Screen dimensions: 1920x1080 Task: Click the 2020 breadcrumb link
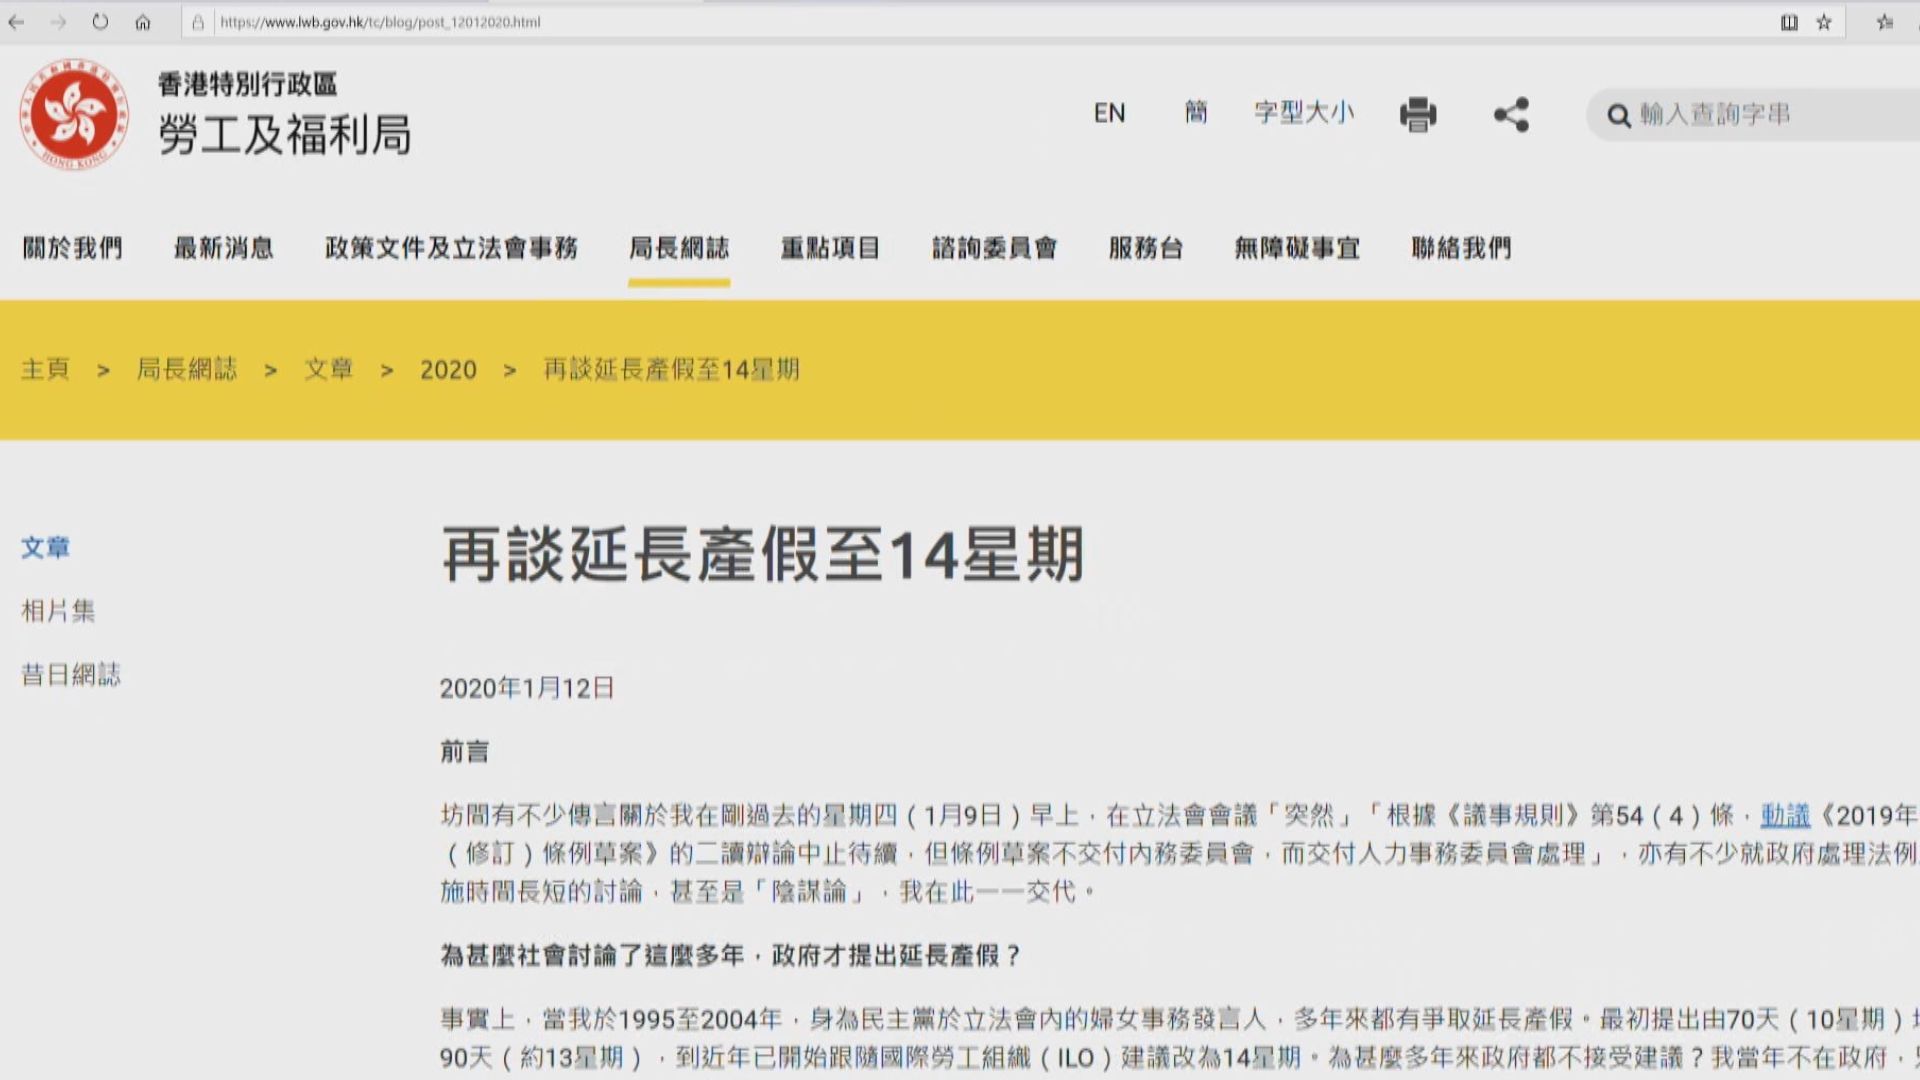(448, 370)
